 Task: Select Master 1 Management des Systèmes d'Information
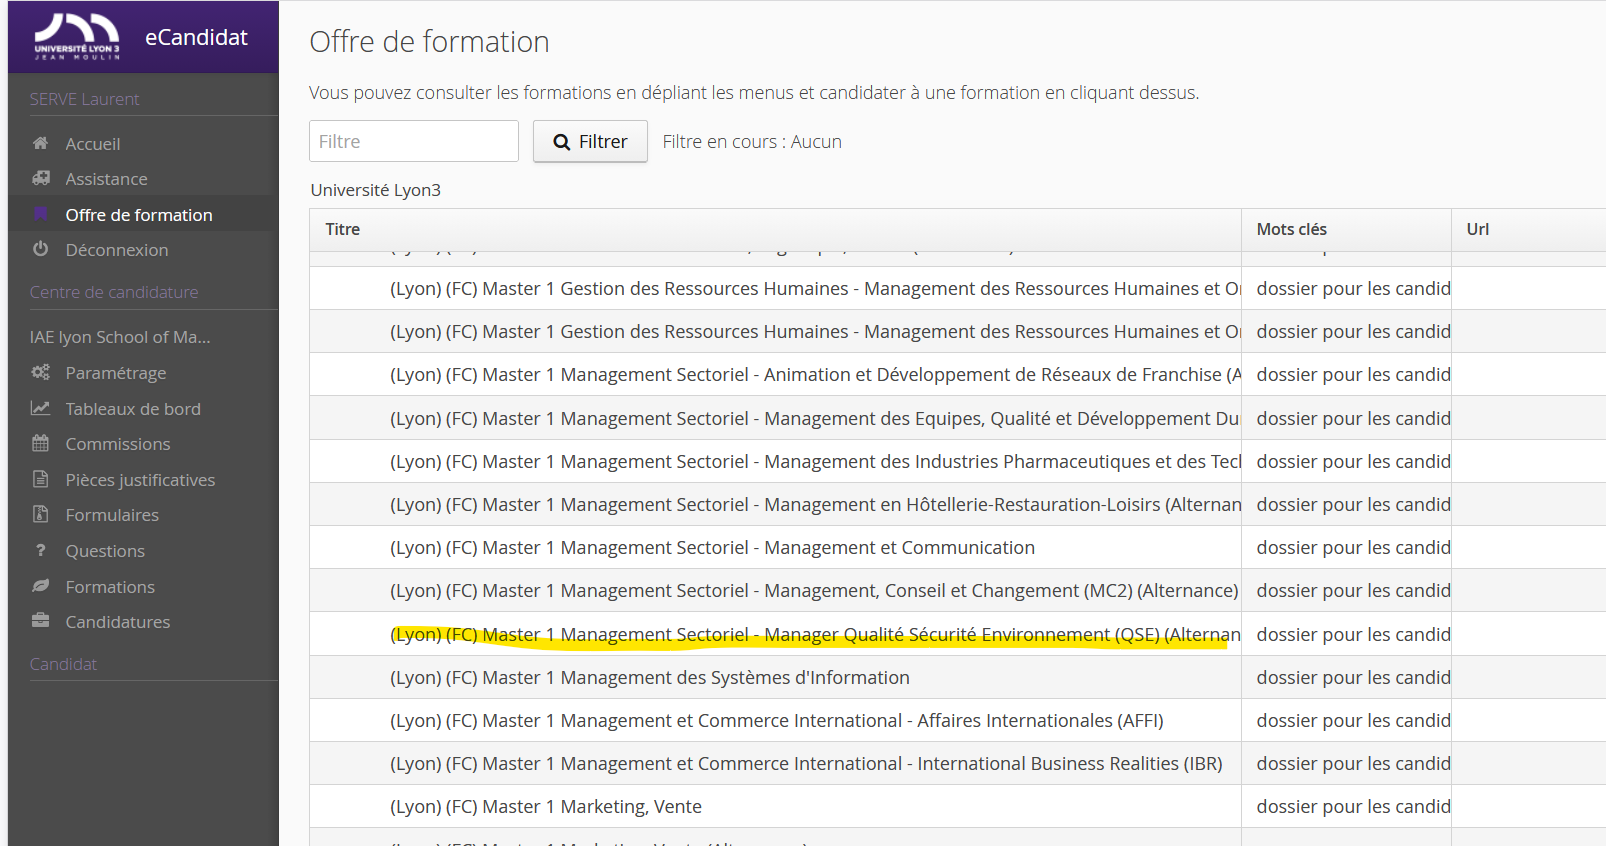click(x=649, y=678)
